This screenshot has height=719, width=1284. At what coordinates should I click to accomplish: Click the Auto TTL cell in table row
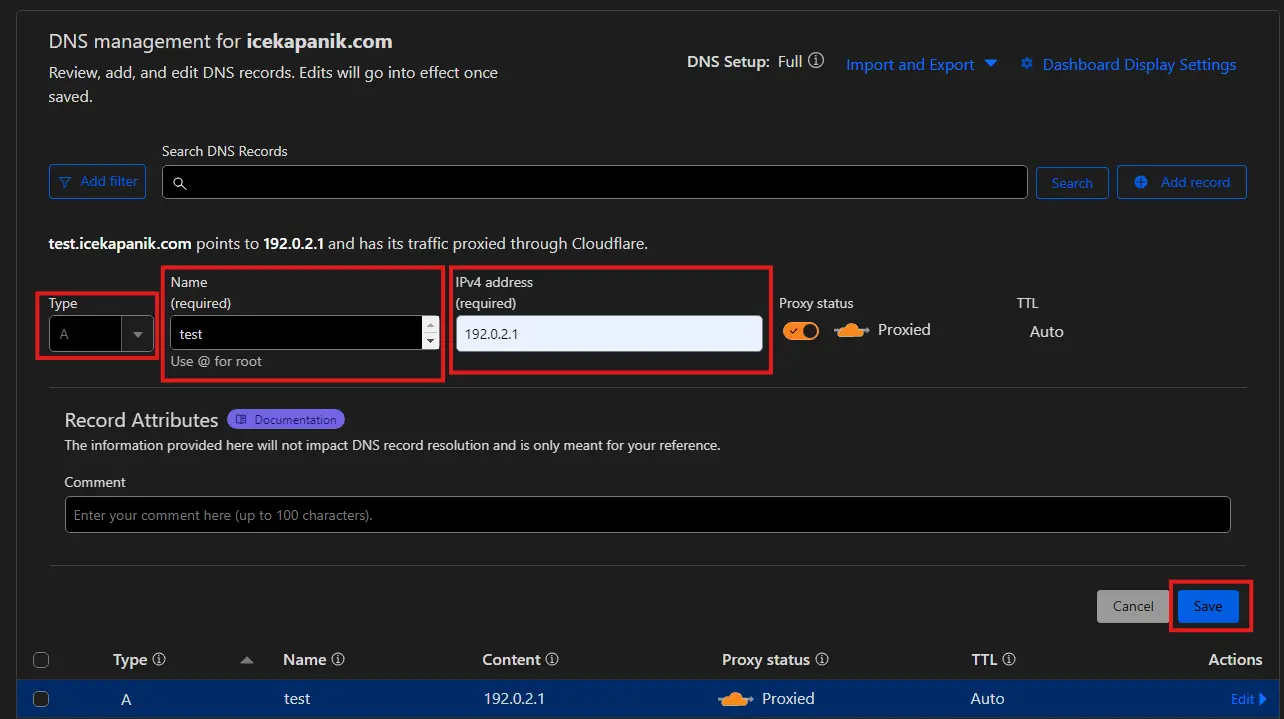point(988,699)
